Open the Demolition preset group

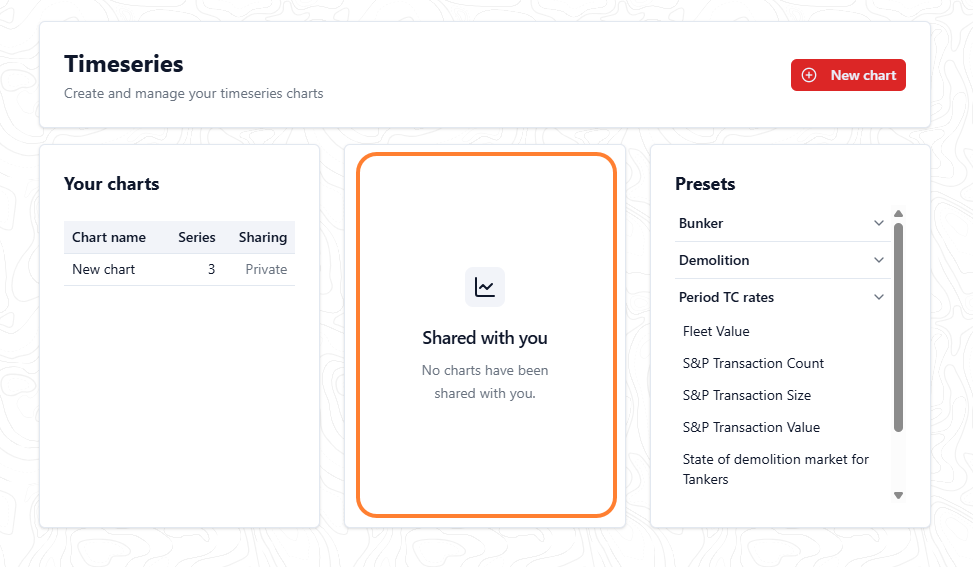(782, 261)
